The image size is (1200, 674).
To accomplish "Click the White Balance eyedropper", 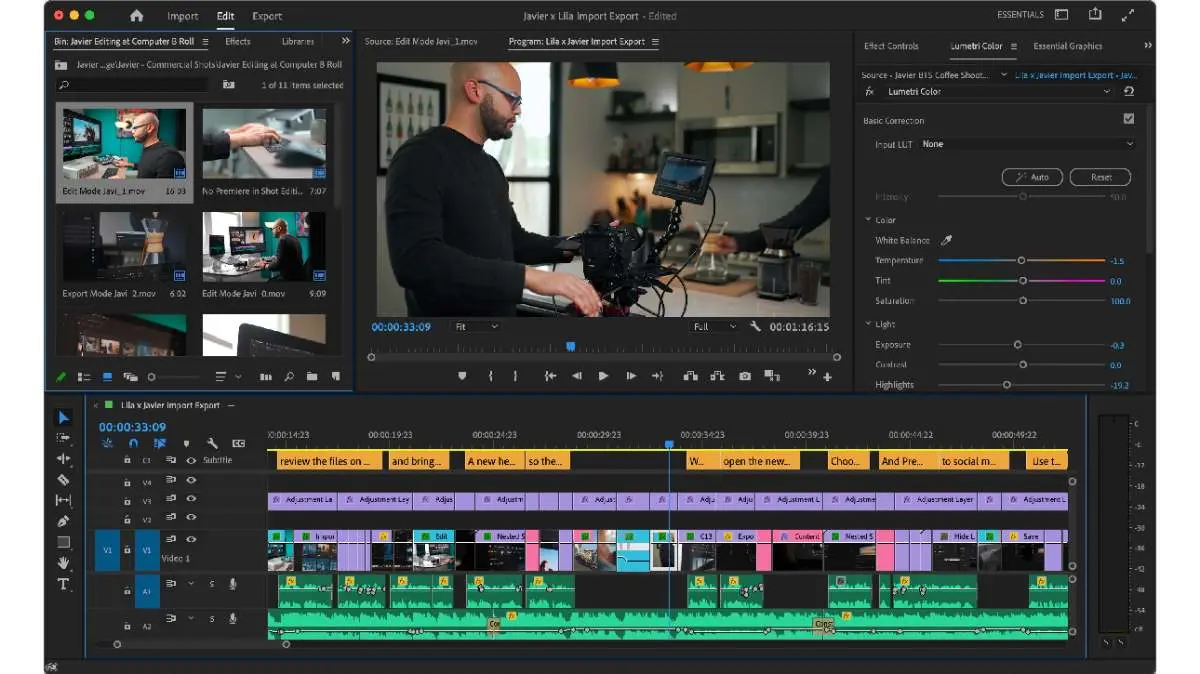I will 946,241.
